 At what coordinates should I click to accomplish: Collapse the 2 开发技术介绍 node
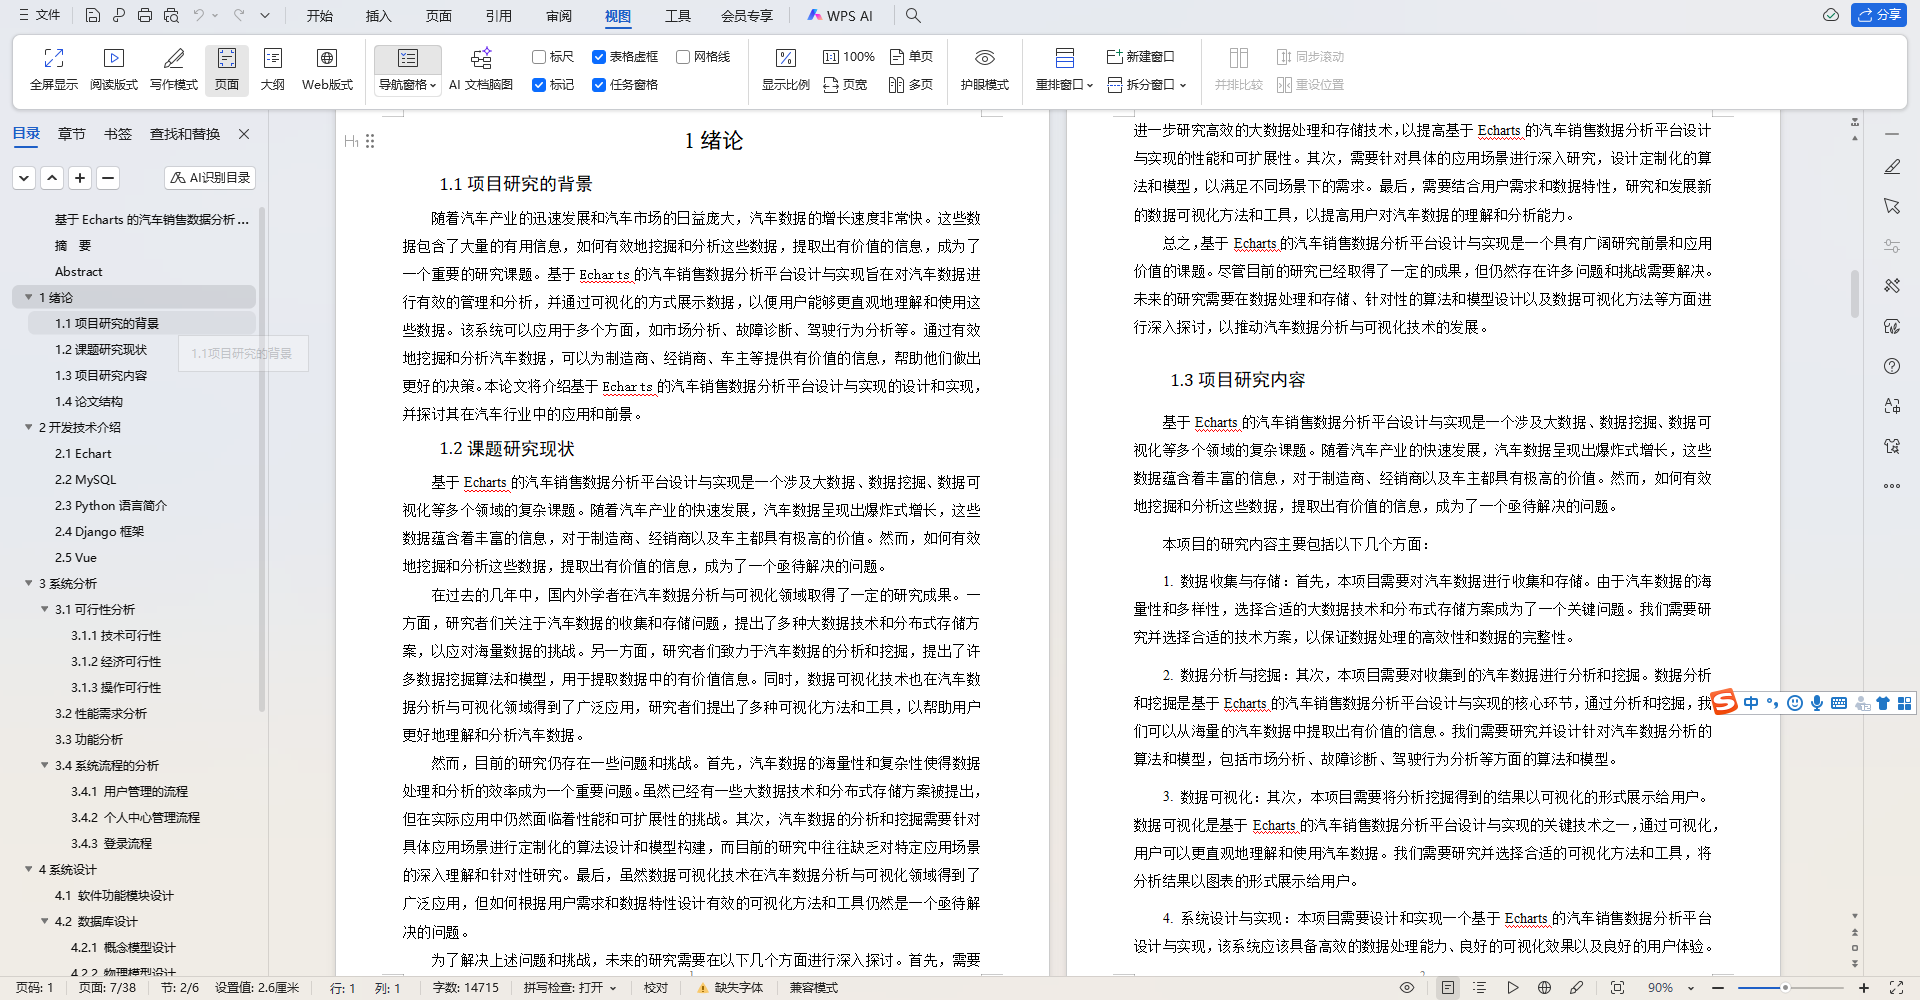(28, 427)
